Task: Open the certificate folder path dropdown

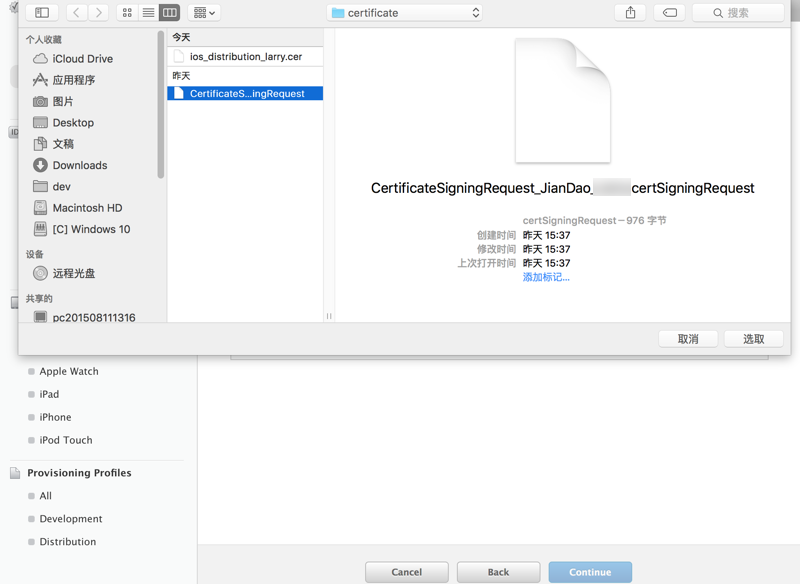Action: point(405,13)
